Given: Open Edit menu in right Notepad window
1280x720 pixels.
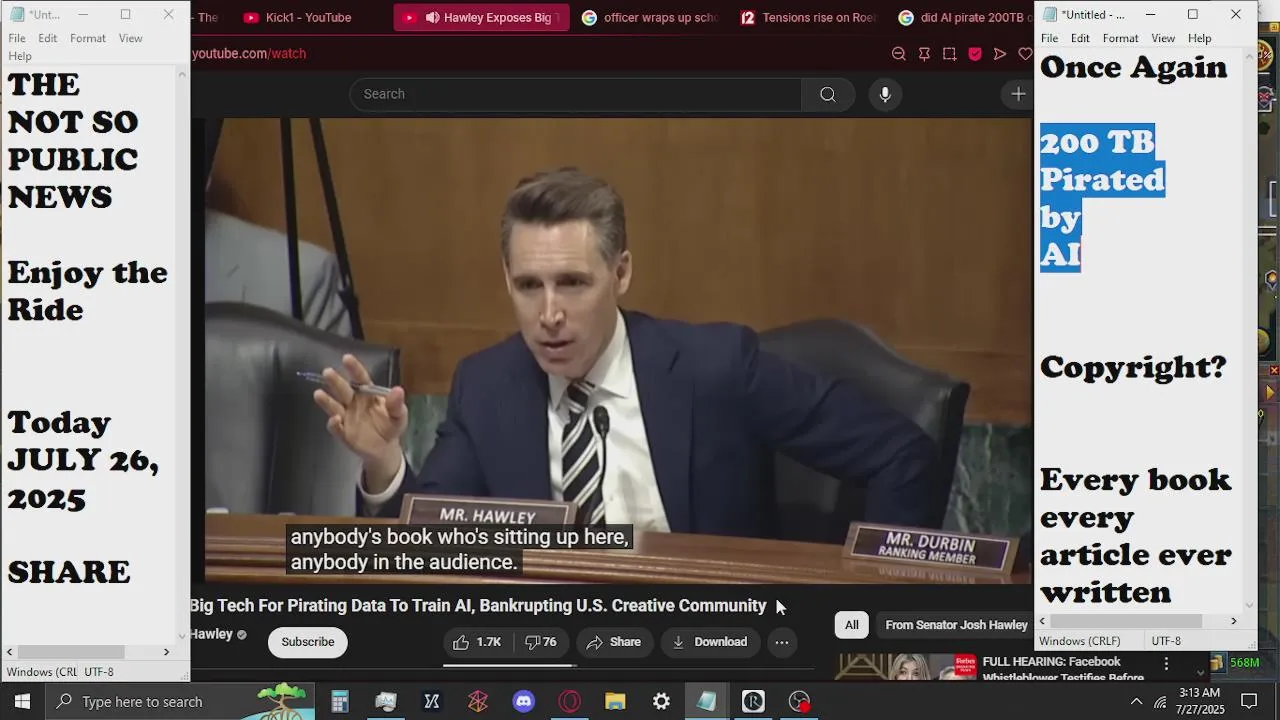Looking at the screenshot, I should coord(1080,38).
